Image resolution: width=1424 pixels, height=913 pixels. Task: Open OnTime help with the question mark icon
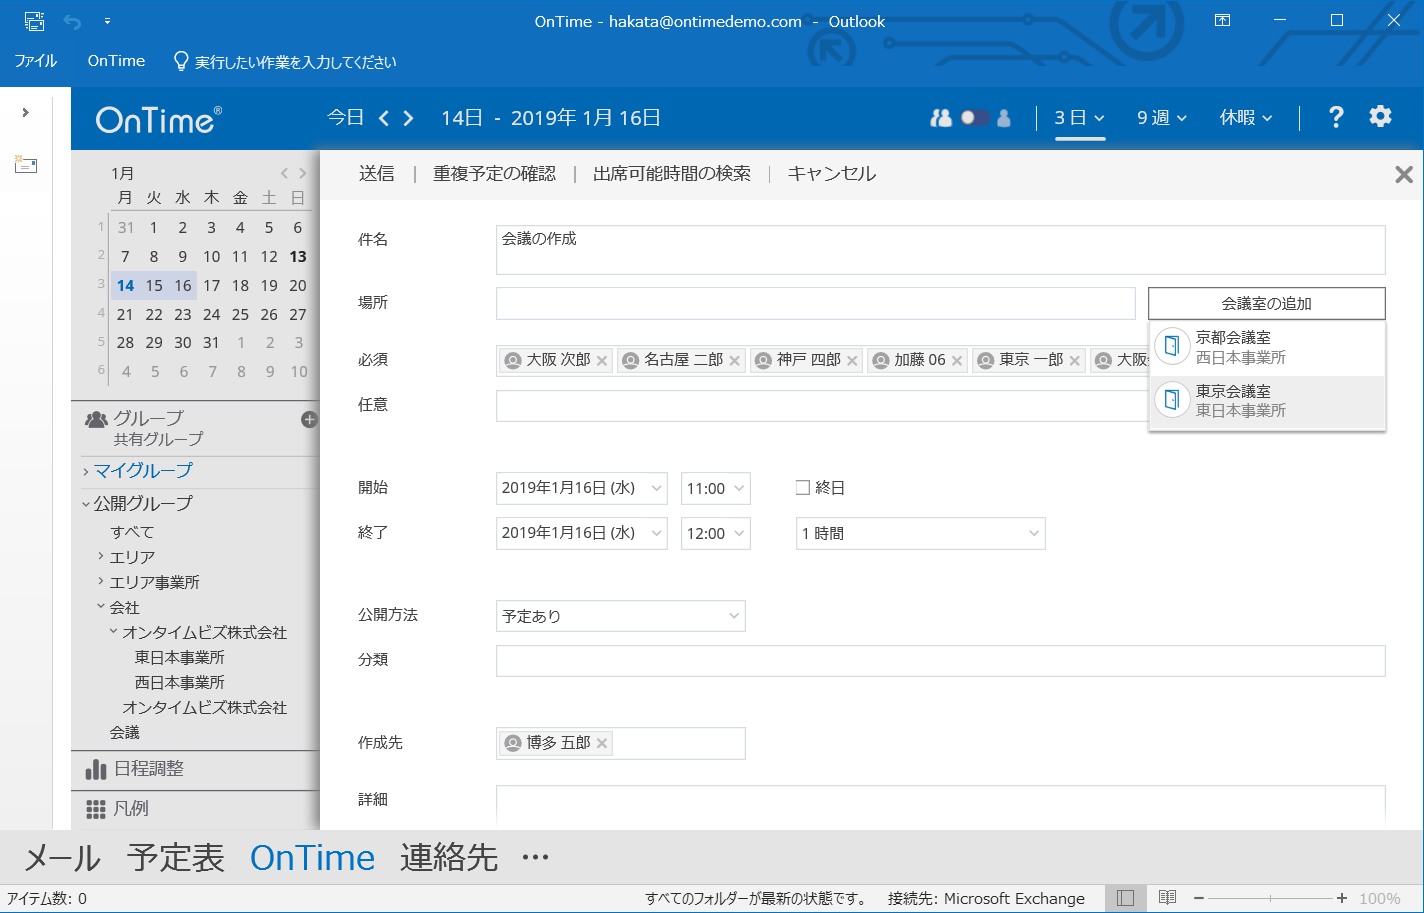1336,117
